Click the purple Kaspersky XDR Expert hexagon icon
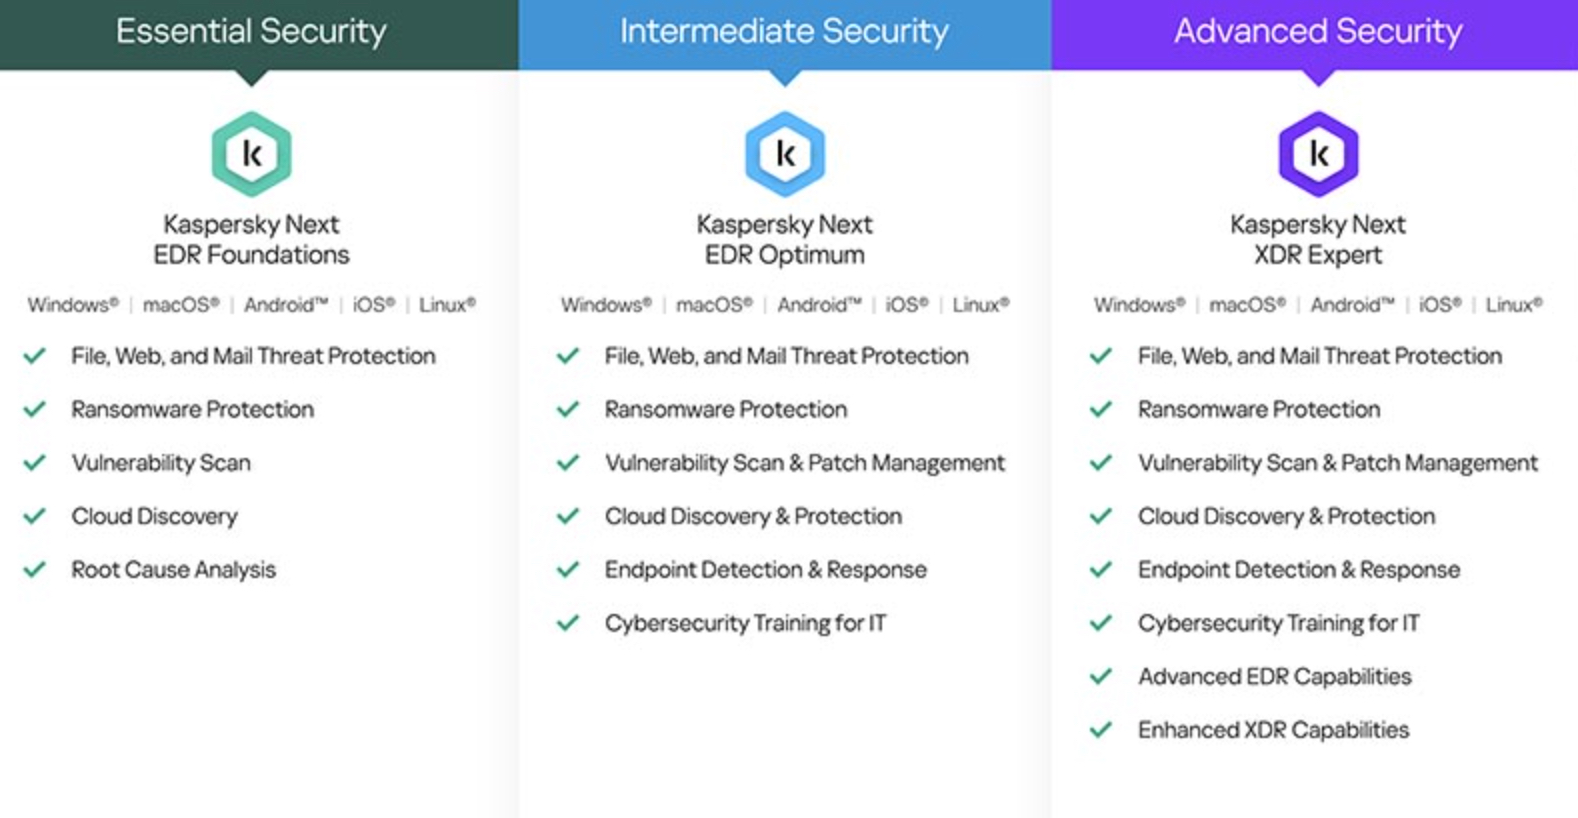1578x818 pixels. (x=1318, y=154)
